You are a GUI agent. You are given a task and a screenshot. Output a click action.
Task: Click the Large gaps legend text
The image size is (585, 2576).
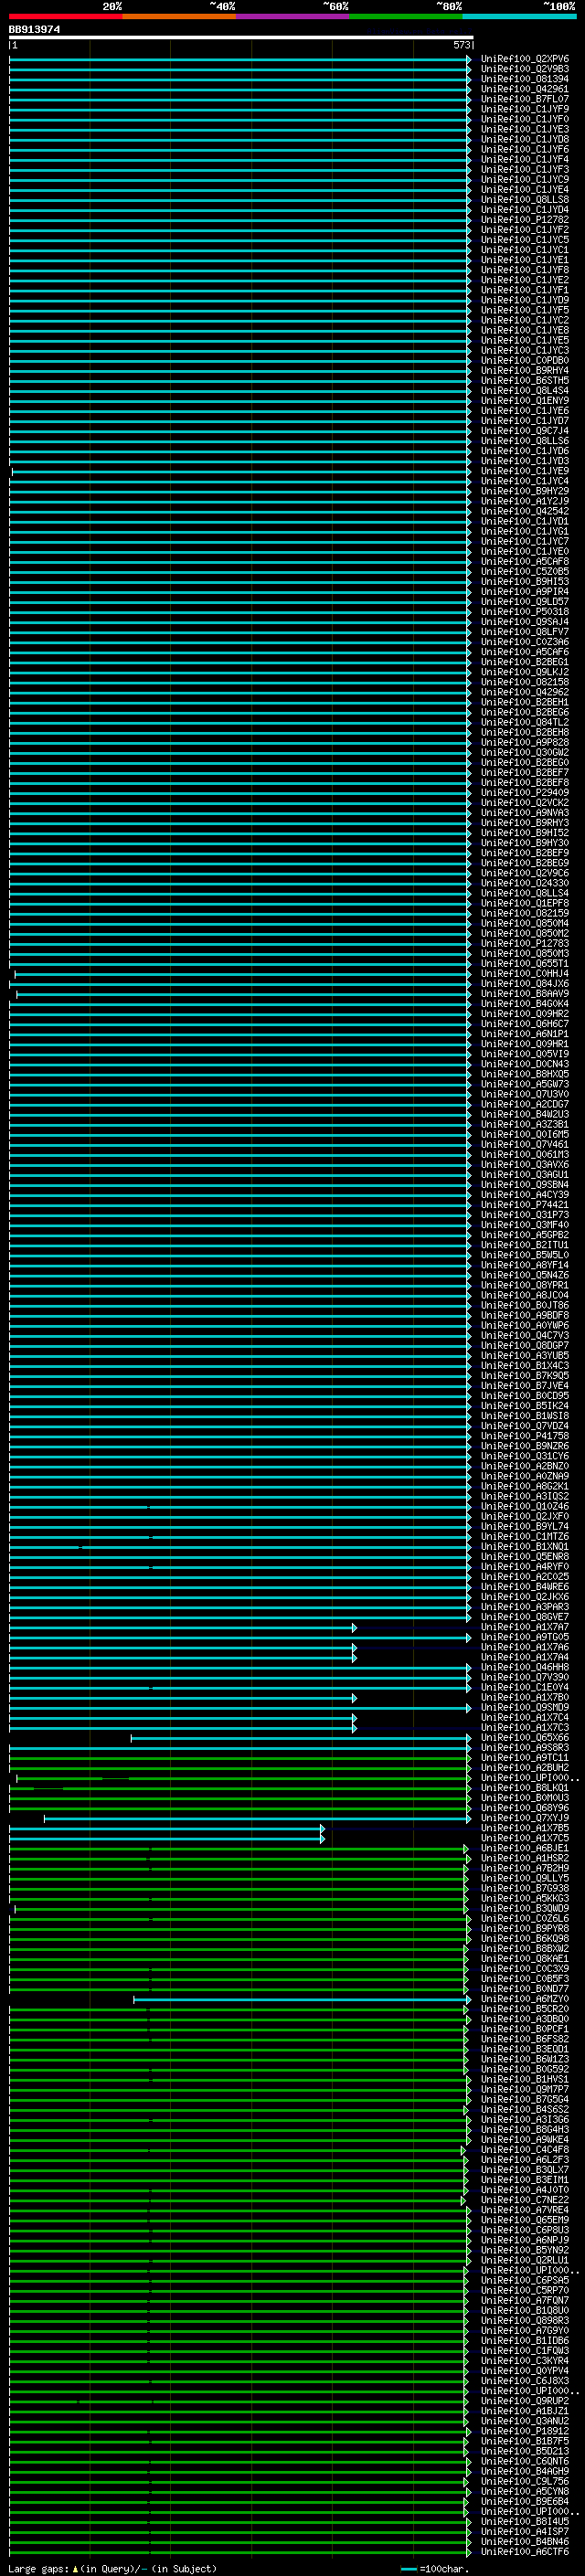[x=112, y=2569]
